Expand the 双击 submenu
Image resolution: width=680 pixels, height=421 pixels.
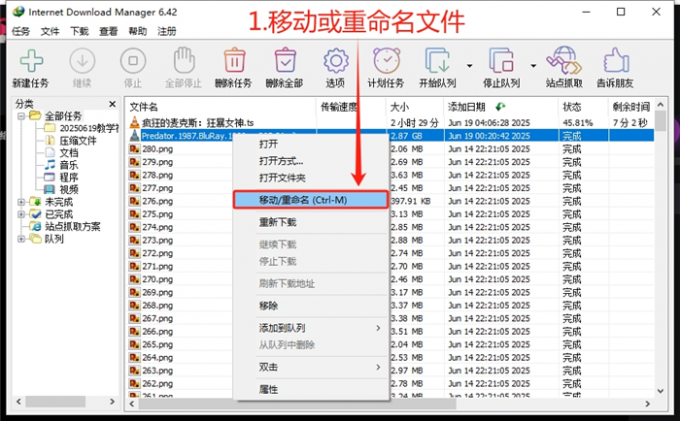click(378, 367)
